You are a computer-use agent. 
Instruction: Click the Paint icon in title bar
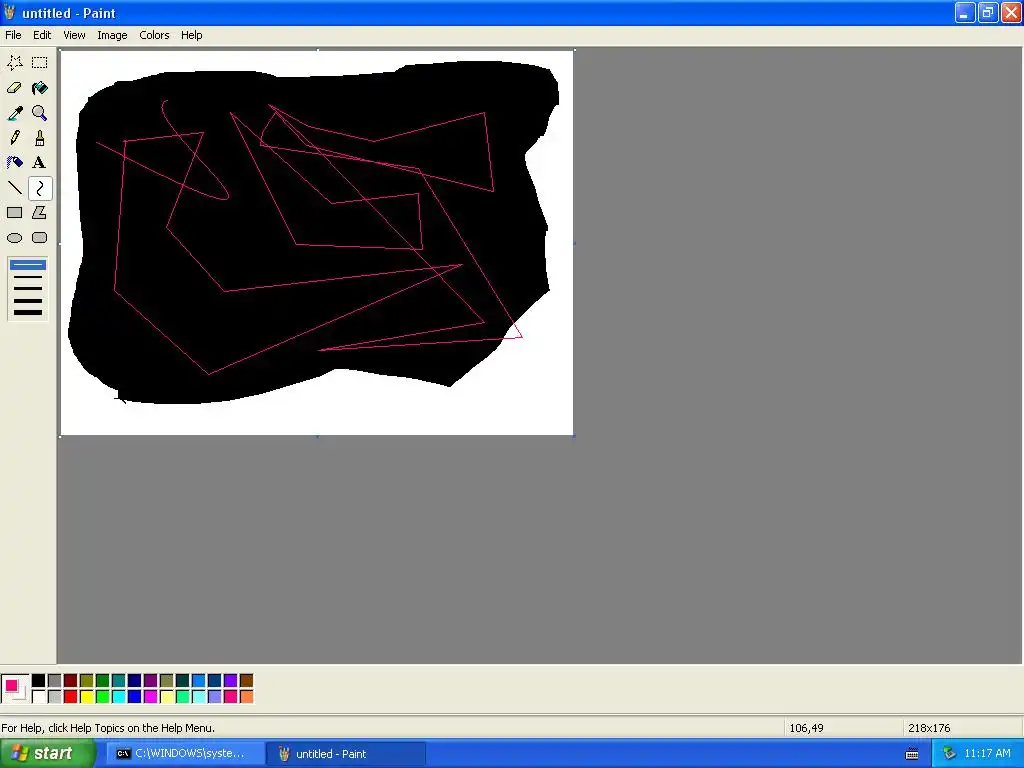pyautogui.click(x=10, y=12)
